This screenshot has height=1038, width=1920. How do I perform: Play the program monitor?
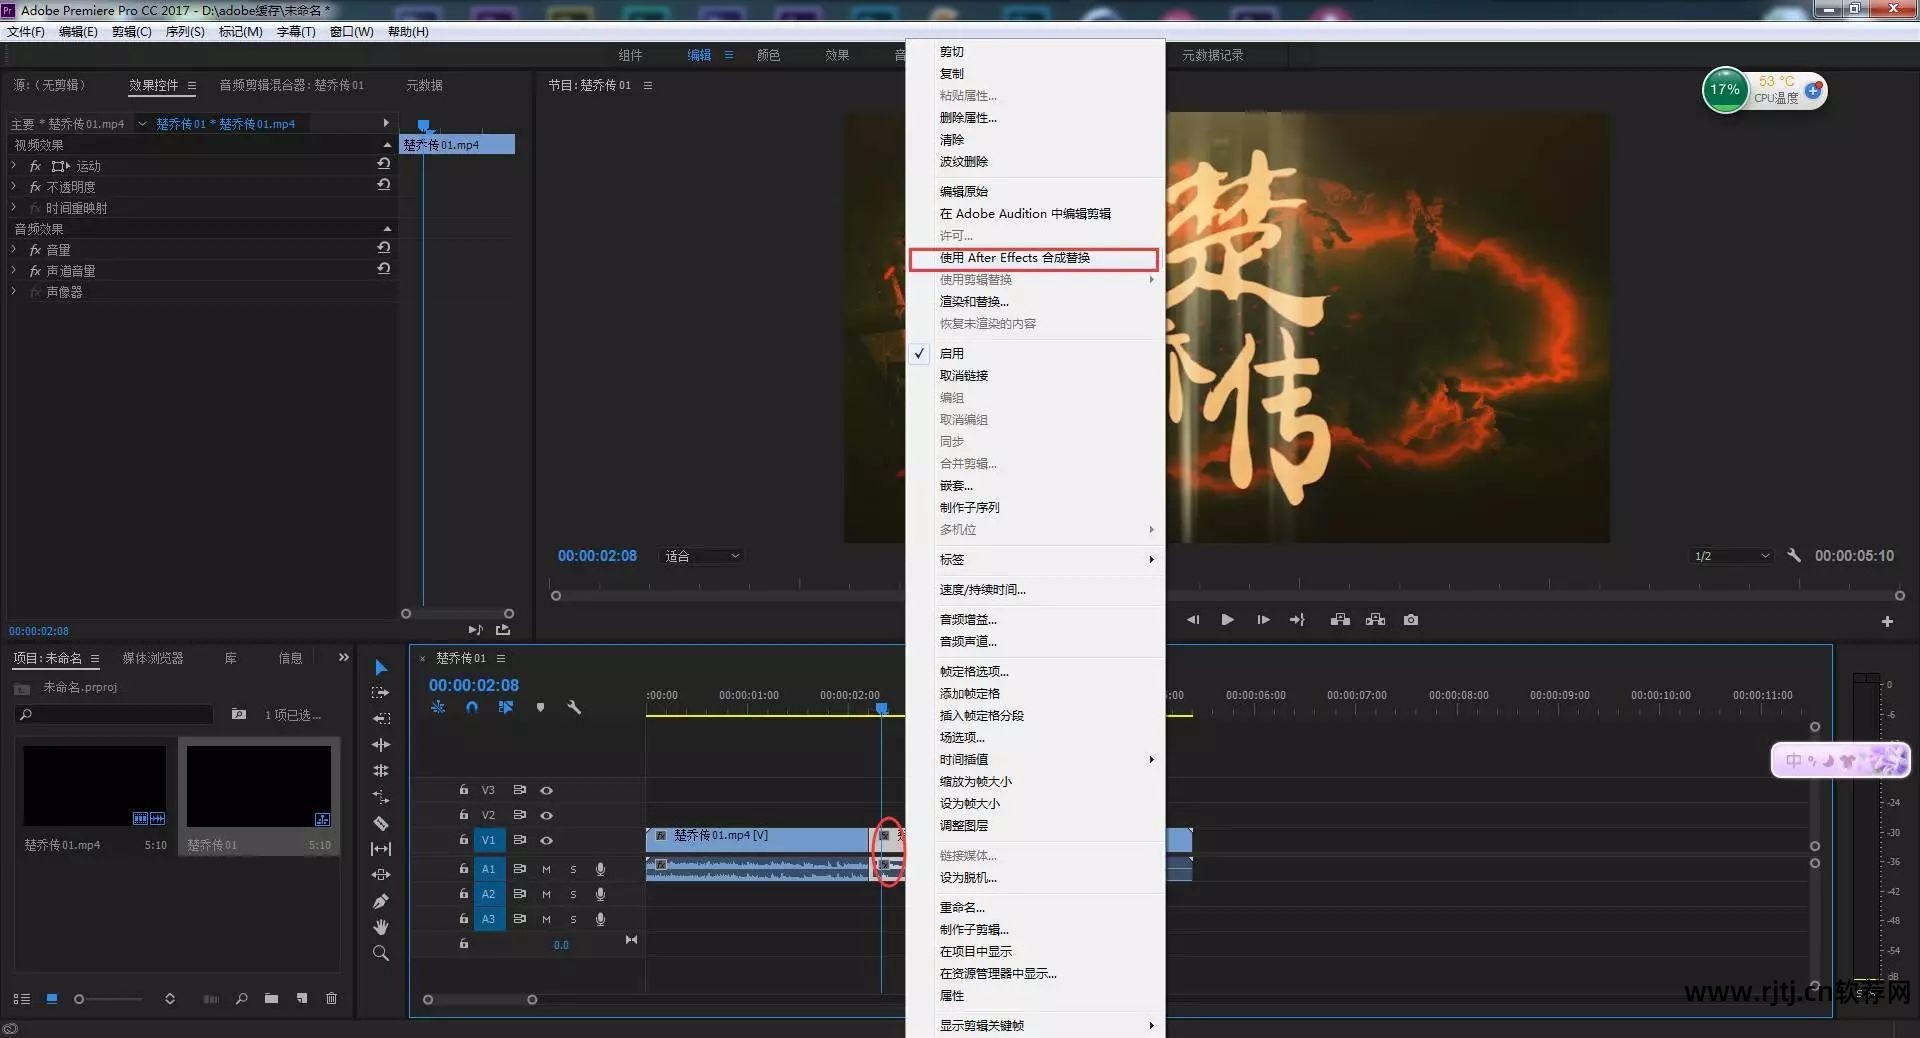pyautogui.click(x=1227, y=620)
